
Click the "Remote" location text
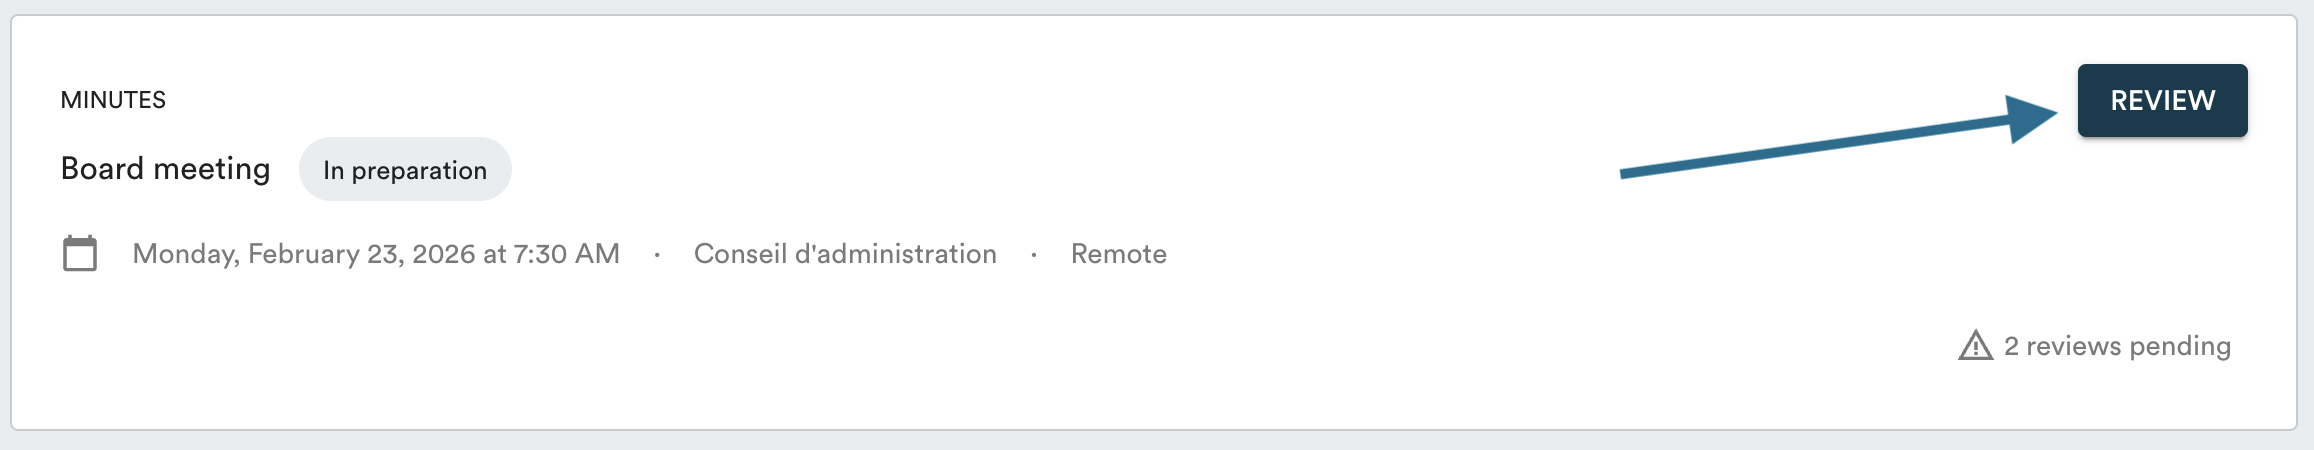pyautogui.click(x=1118, y=254)
